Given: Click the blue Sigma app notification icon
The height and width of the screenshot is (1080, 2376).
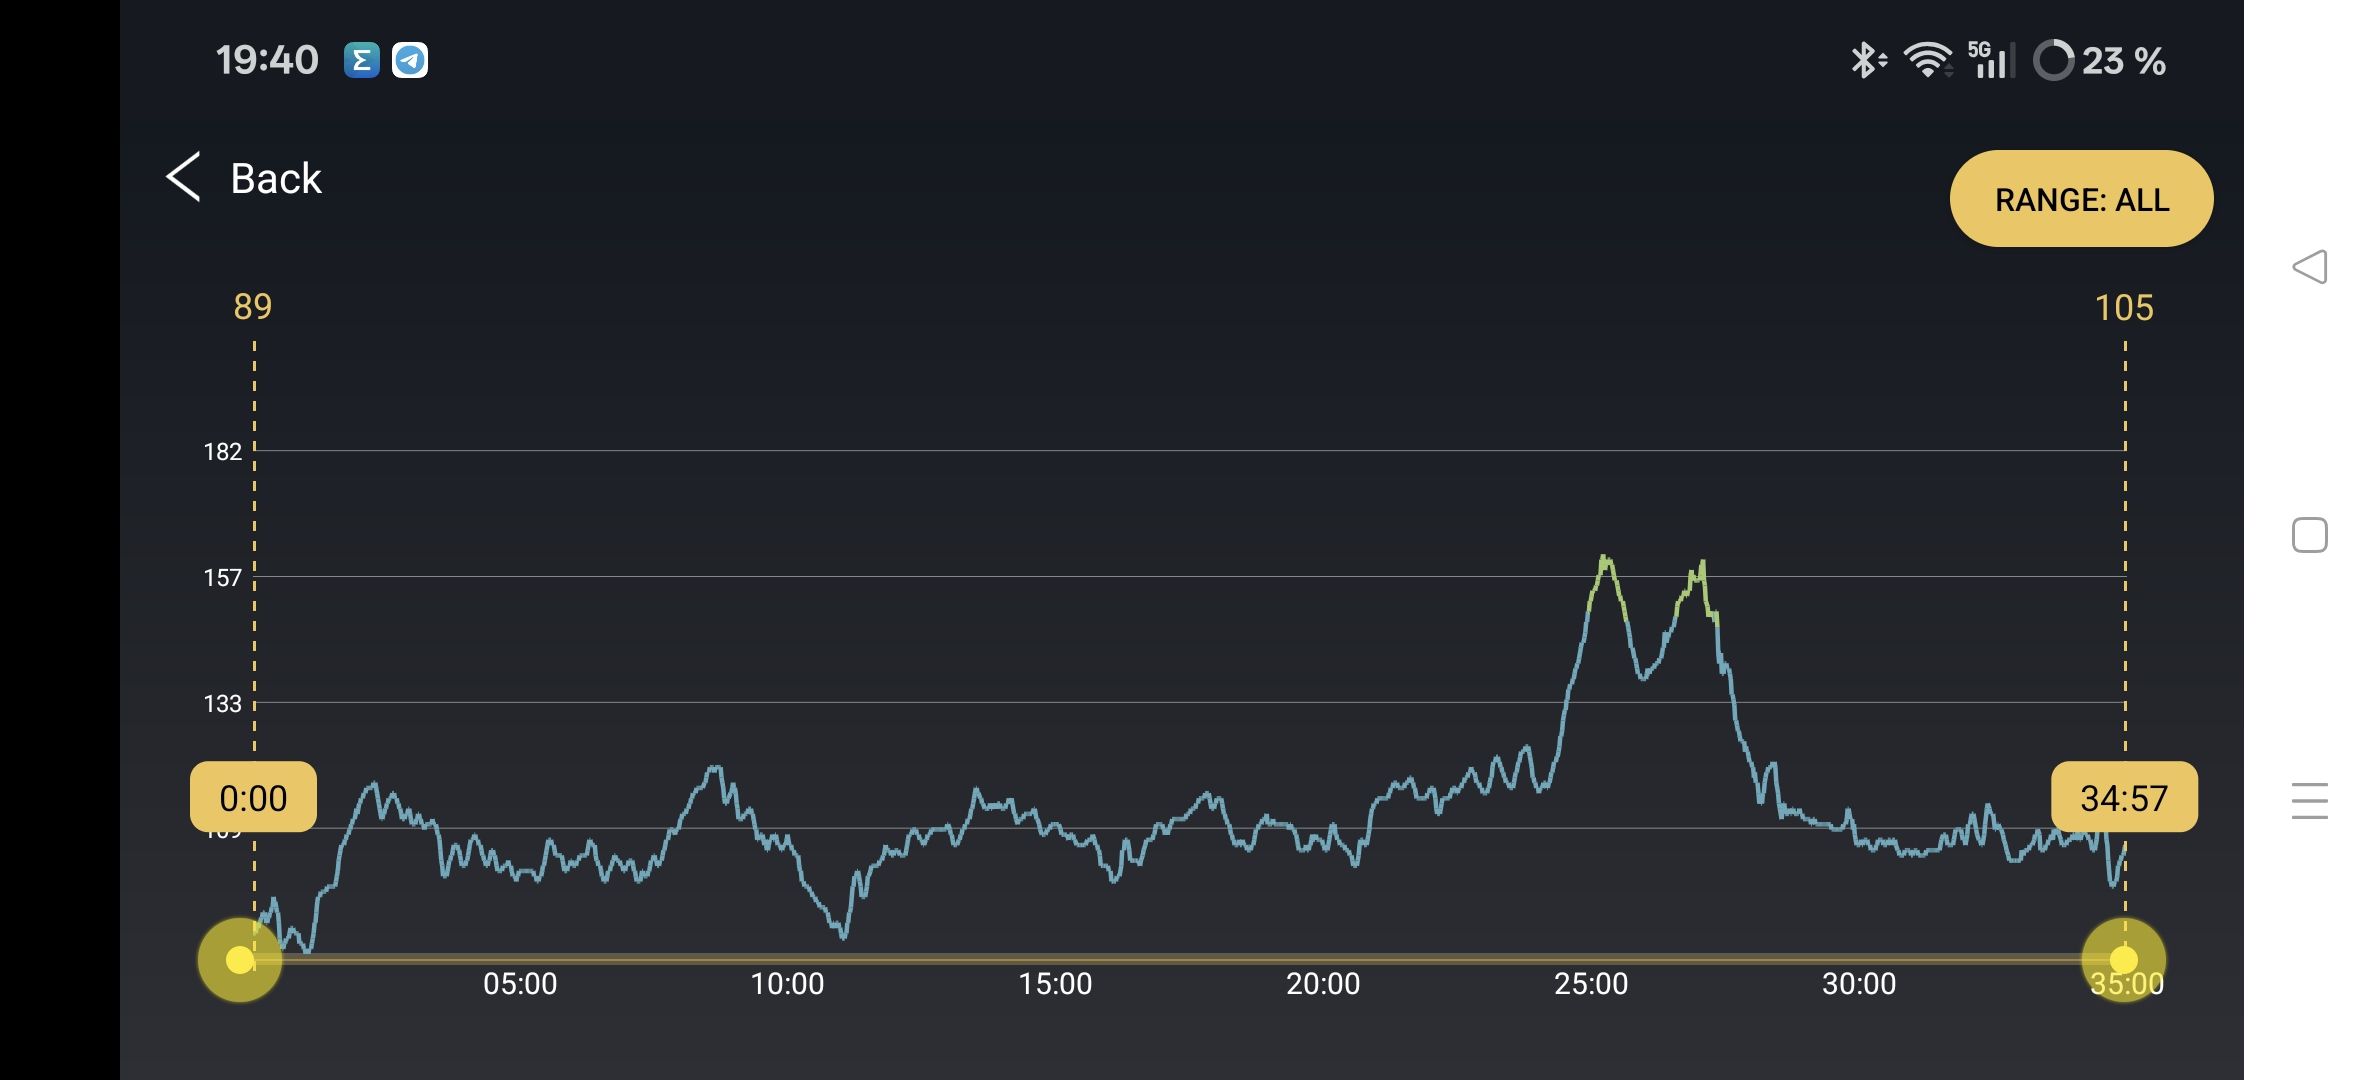Looking at the screenshot, I should (361, 60).
